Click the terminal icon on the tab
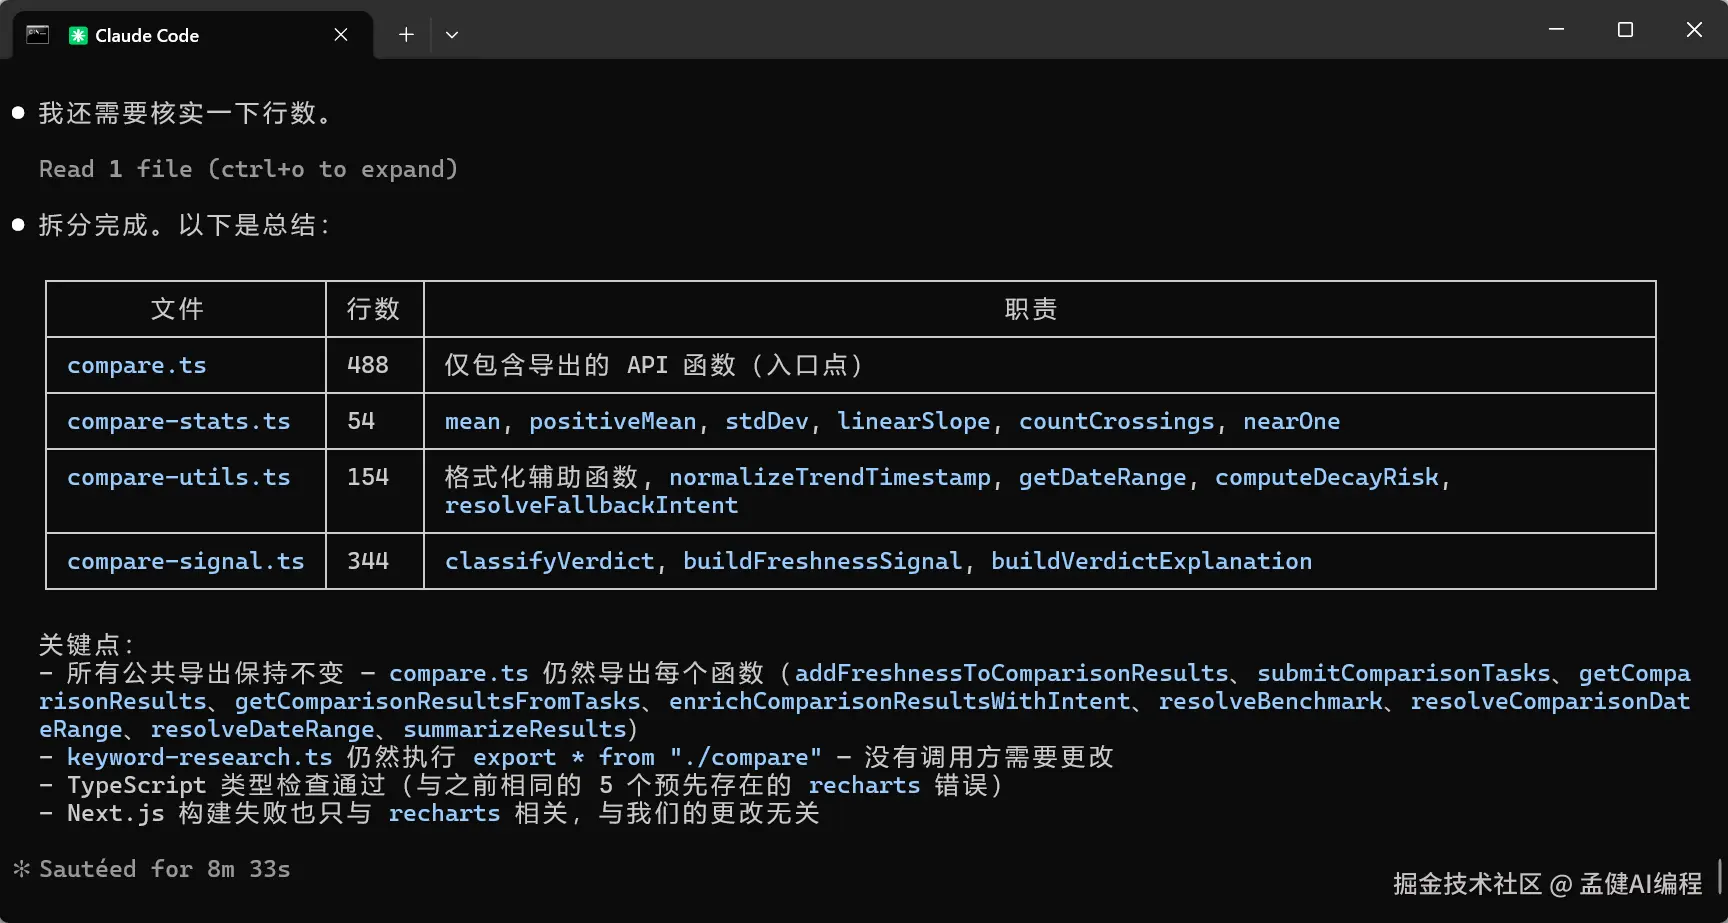The width and height of the screenshot is (1728, 923). (37, 35)
